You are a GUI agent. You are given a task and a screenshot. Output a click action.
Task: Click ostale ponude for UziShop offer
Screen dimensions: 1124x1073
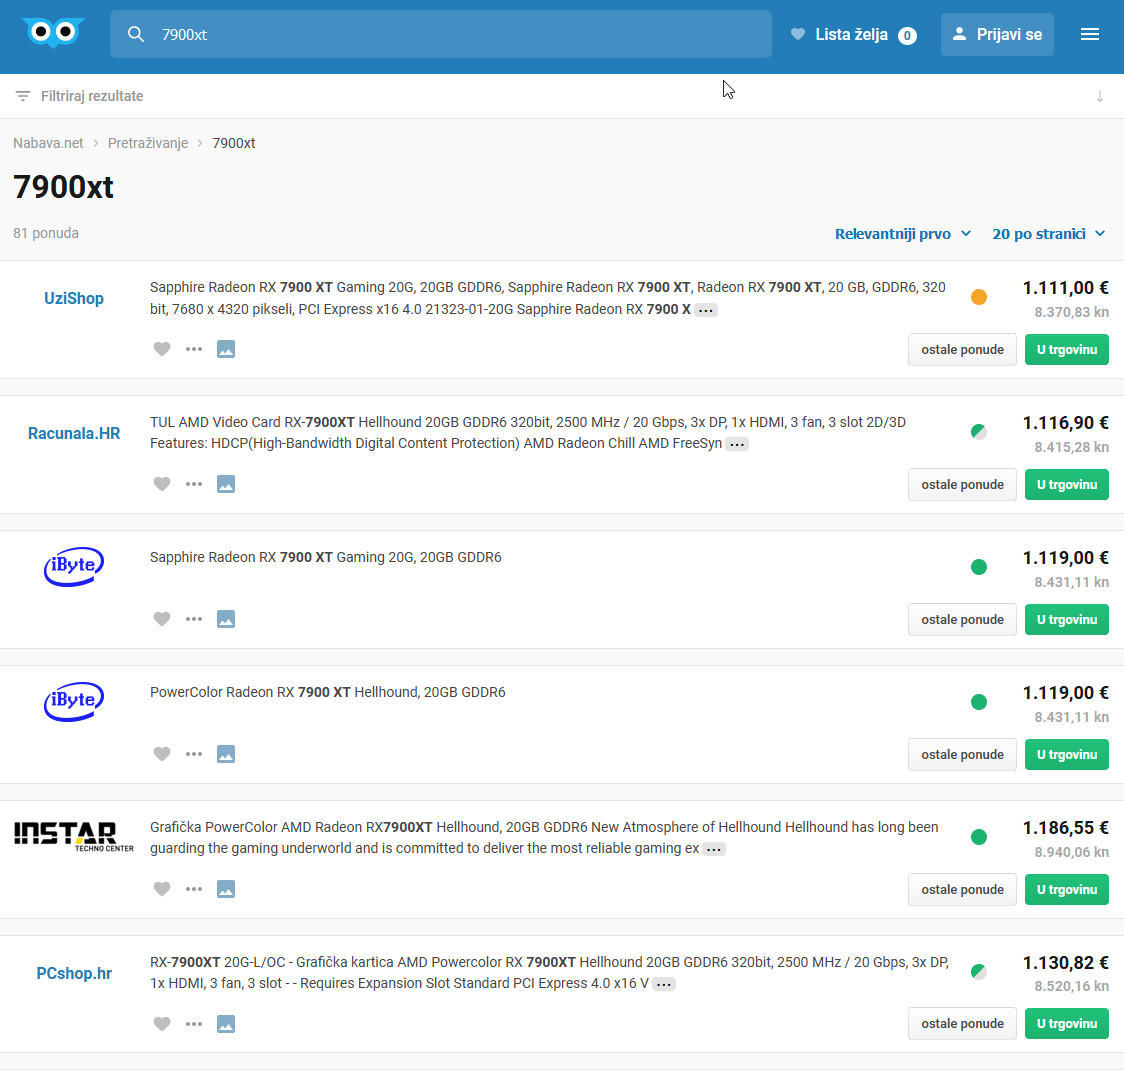(962, 349)
